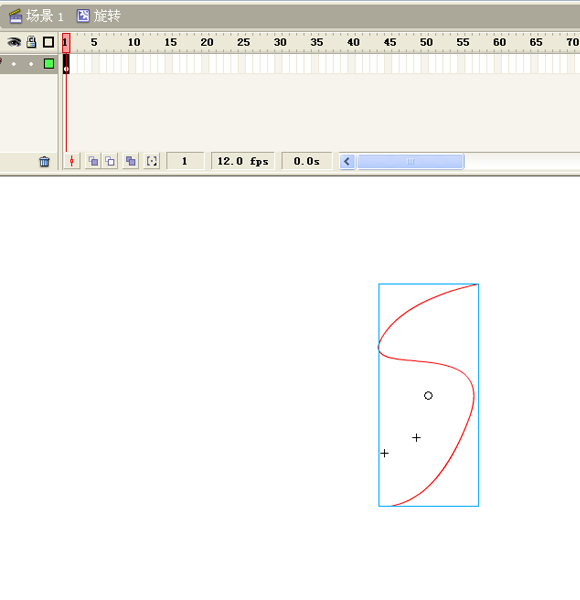The height and width of the screenshot is (600, 580).
Task: Enable onion skin outlines button
Action: pos(110,161)
